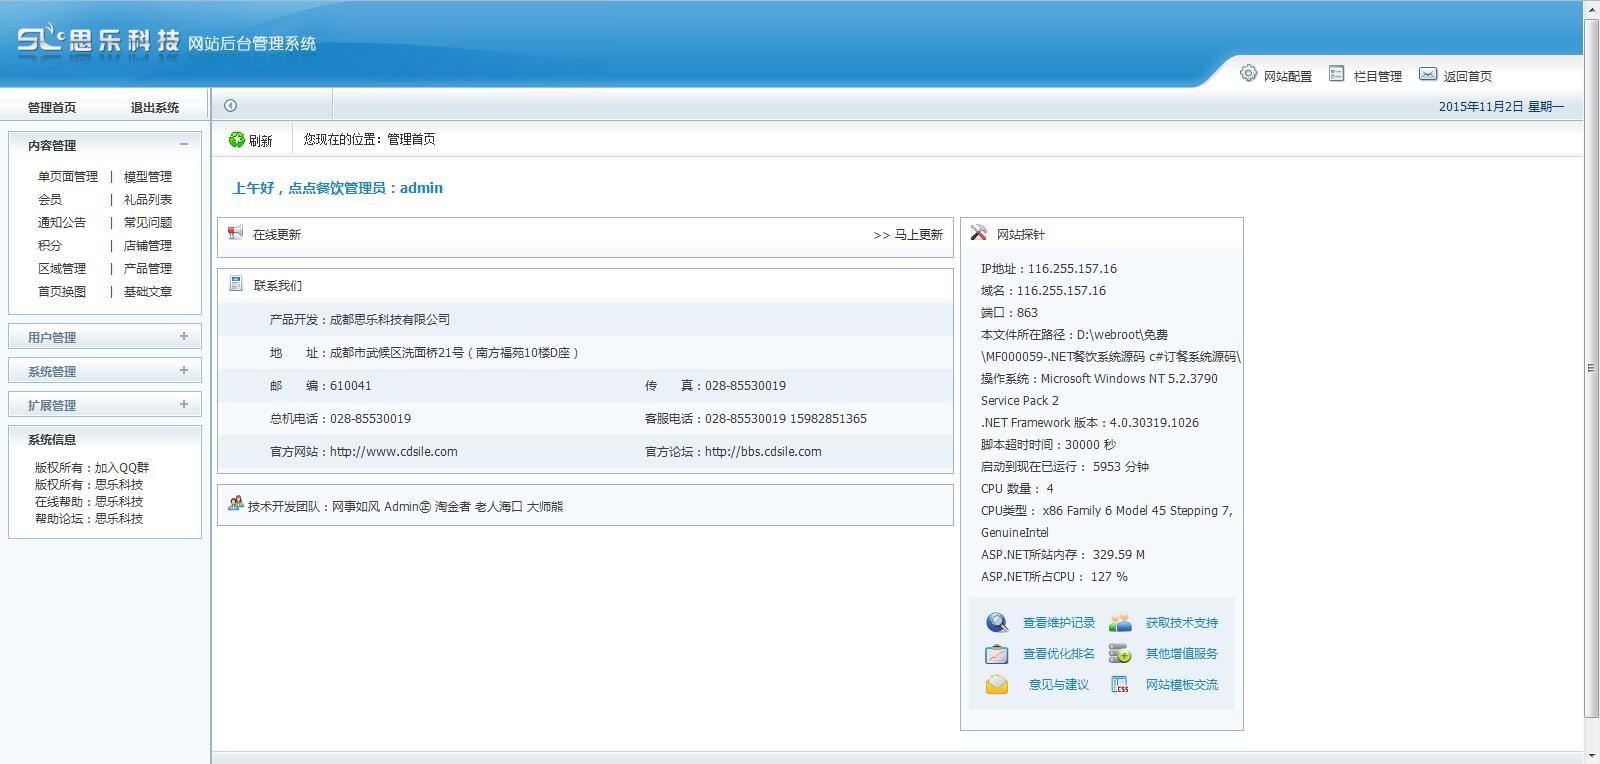
Task: Click the megaphone icon beside 在线更新
Action: (236, 233)
